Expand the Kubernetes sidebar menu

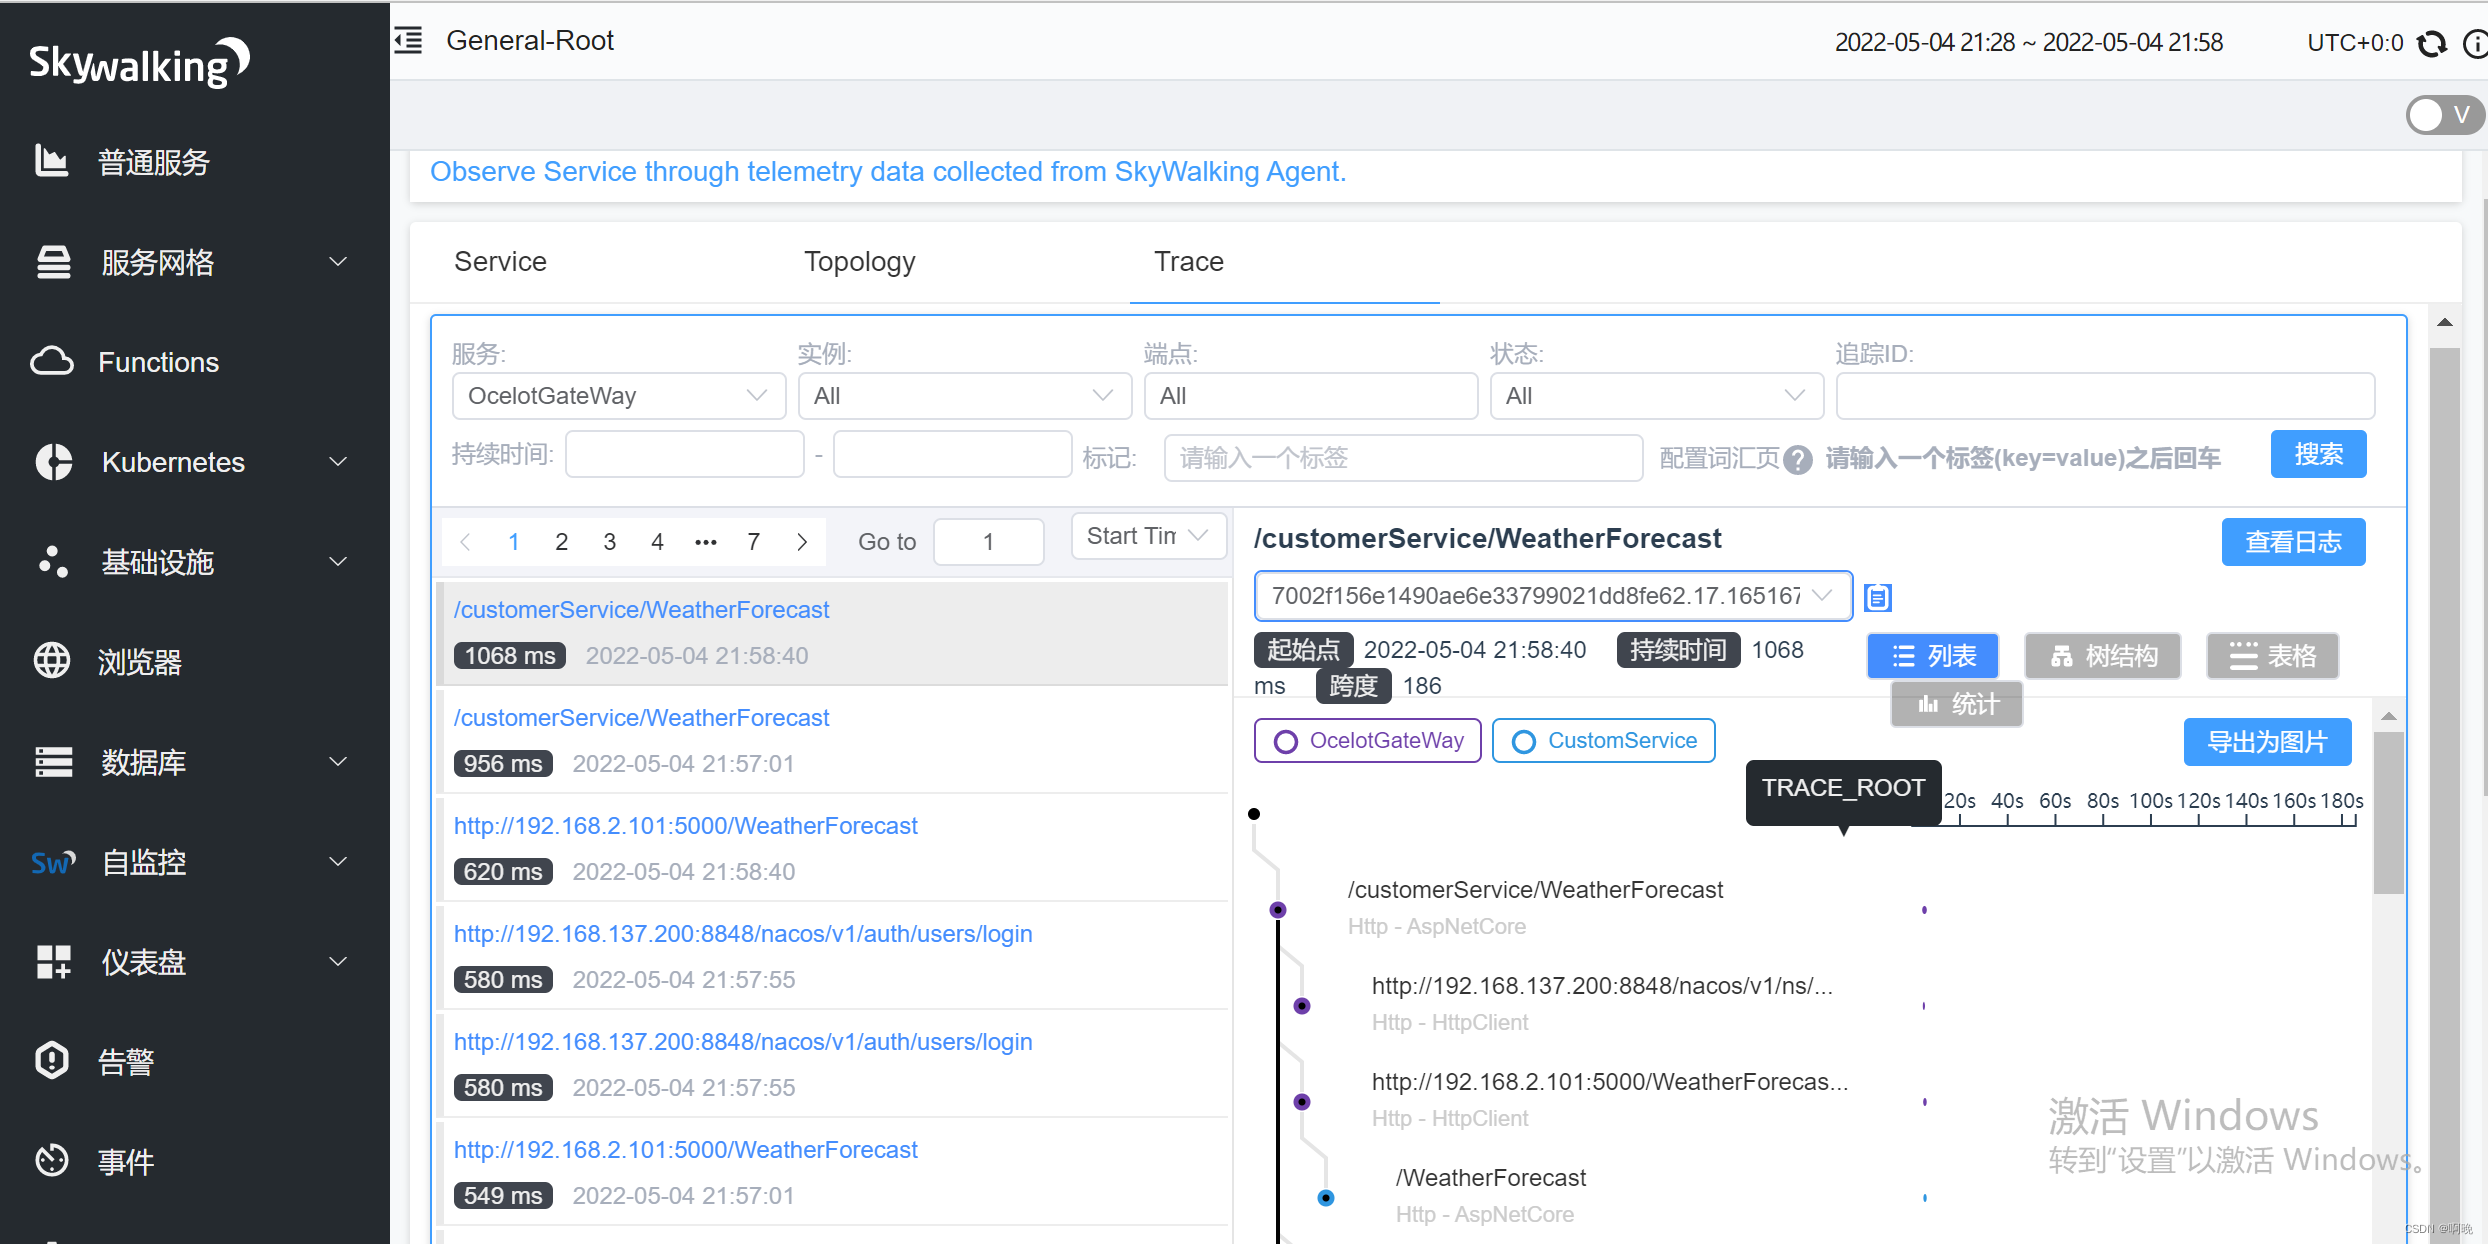pos(339,462)
